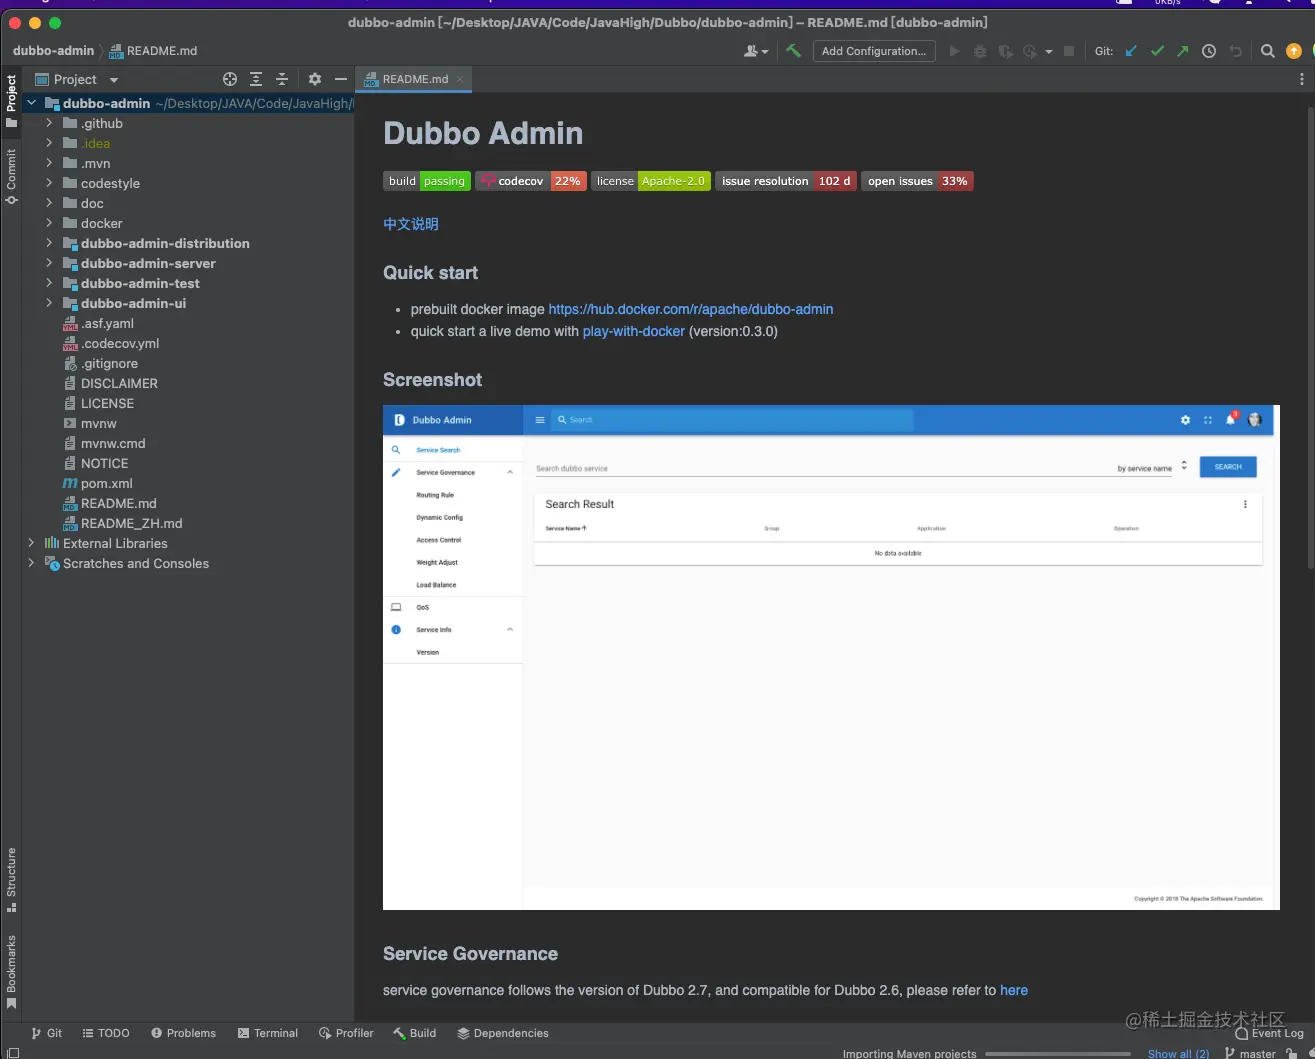Click the greyed Stop square icon
This screenshot has width=1315, height=1059.
pos(1069,51)
